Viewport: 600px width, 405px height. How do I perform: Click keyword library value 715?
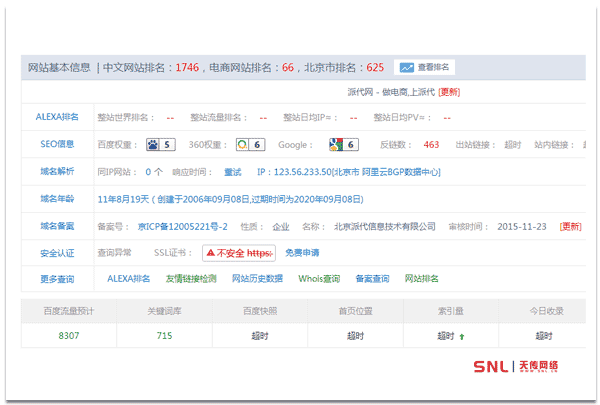click(164, 336)
